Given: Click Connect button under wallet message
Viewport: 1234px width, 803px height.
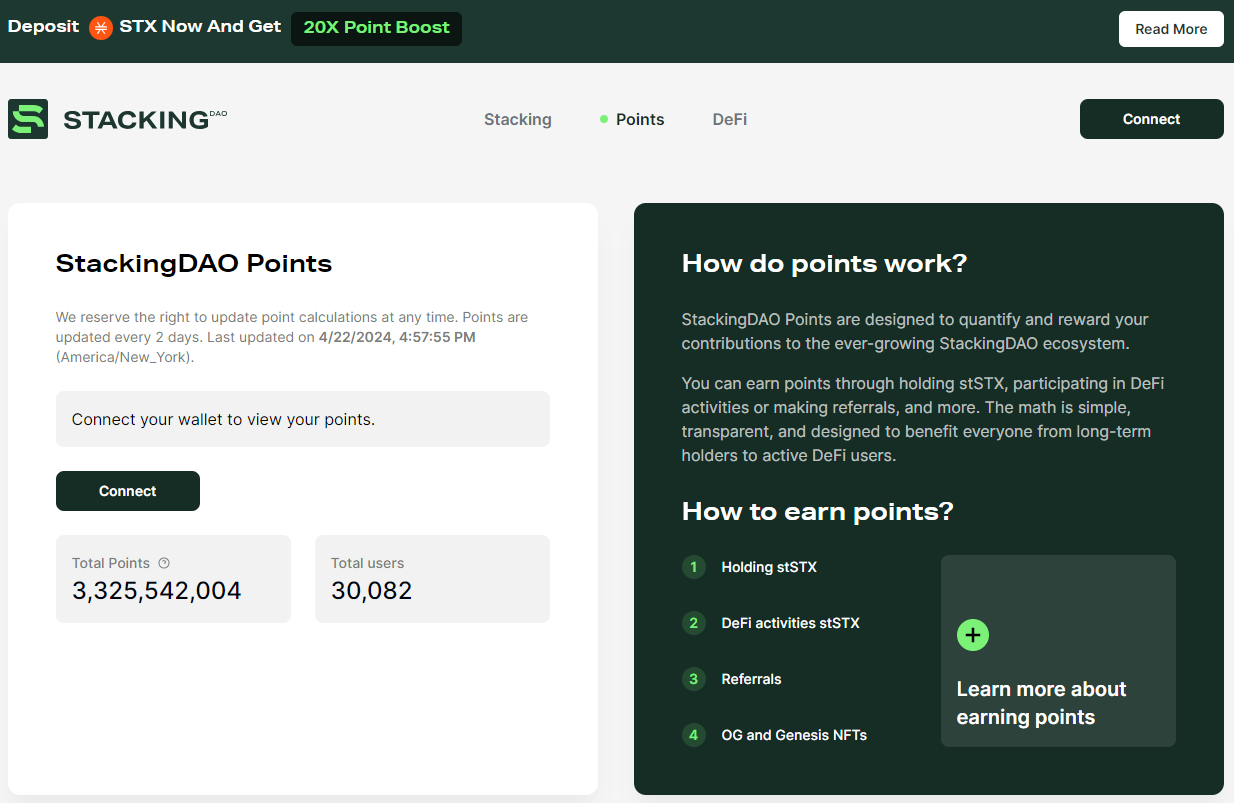Looking at the screenshot, I should pyautogui.click(x=128, y=491).
